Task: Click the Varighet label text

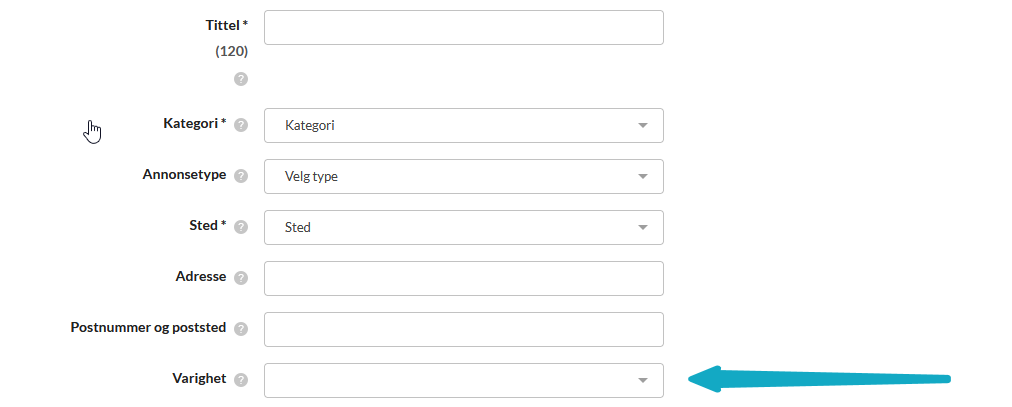Action: [199, 379]
